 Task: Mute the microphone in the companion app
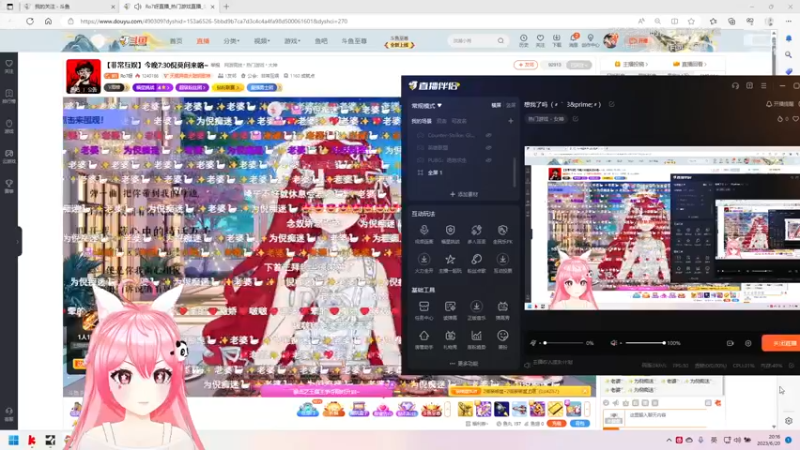533,343
